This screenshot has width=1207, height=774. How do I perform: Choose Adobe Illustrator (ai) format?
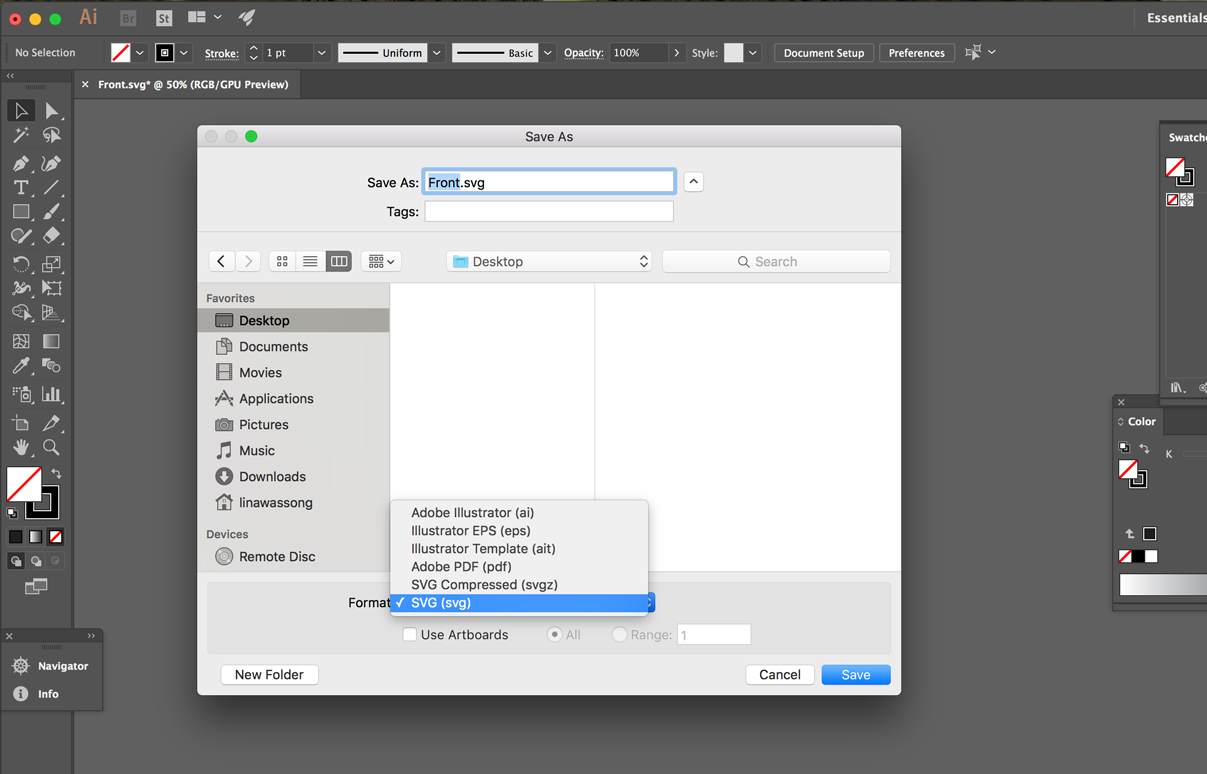[x=519, y=513]
